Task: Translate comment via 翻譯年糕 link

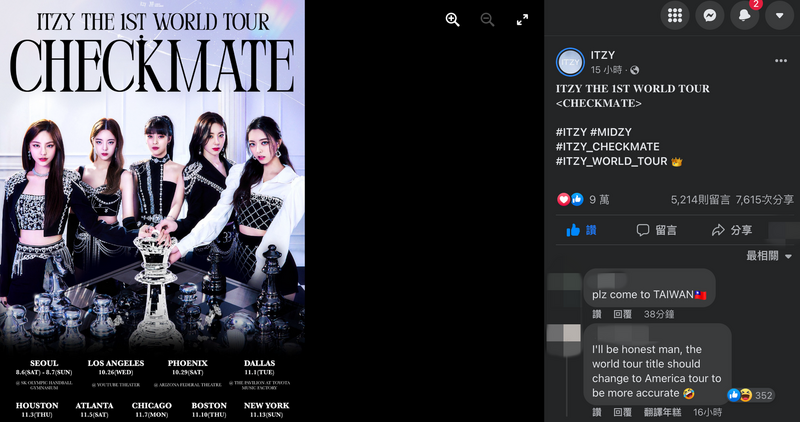Action: (662, 412)
